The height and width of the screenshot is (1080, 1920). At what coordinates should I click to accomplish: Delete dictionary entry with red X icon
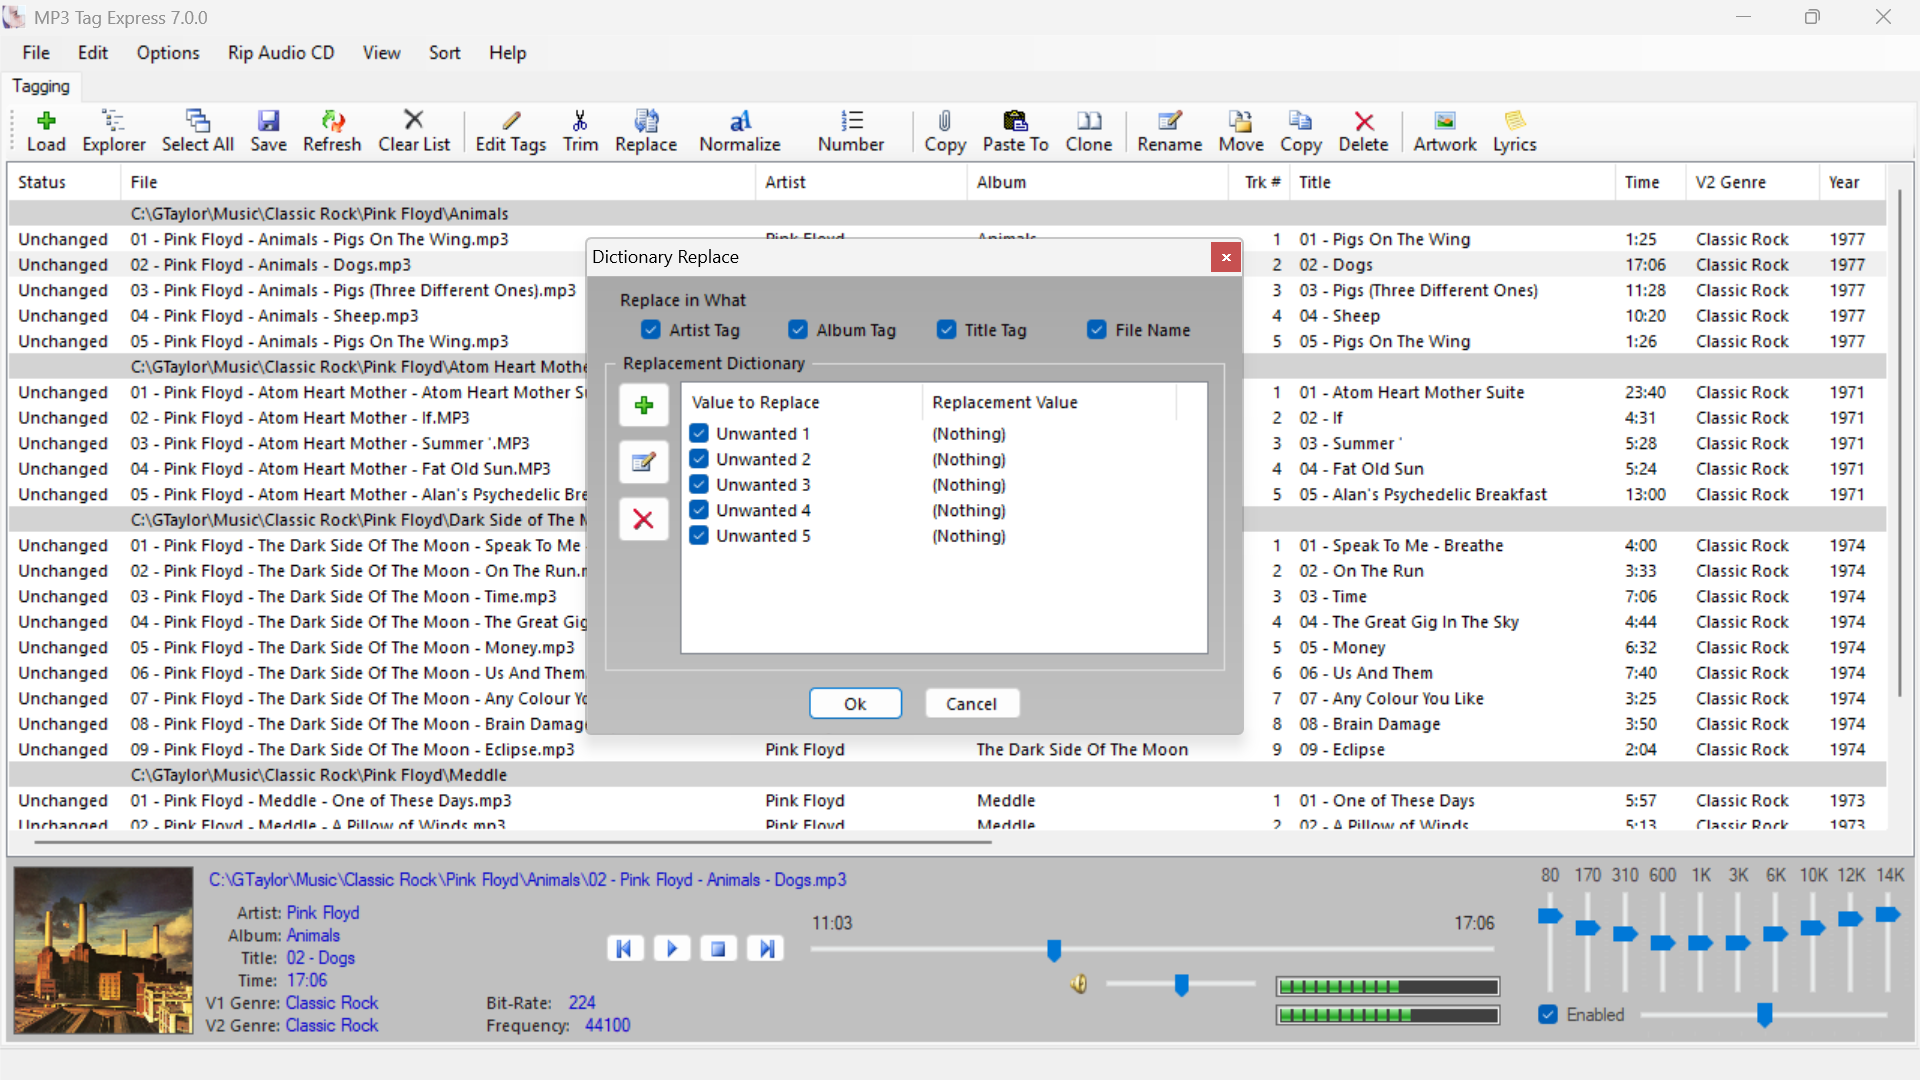pos(644,519)
